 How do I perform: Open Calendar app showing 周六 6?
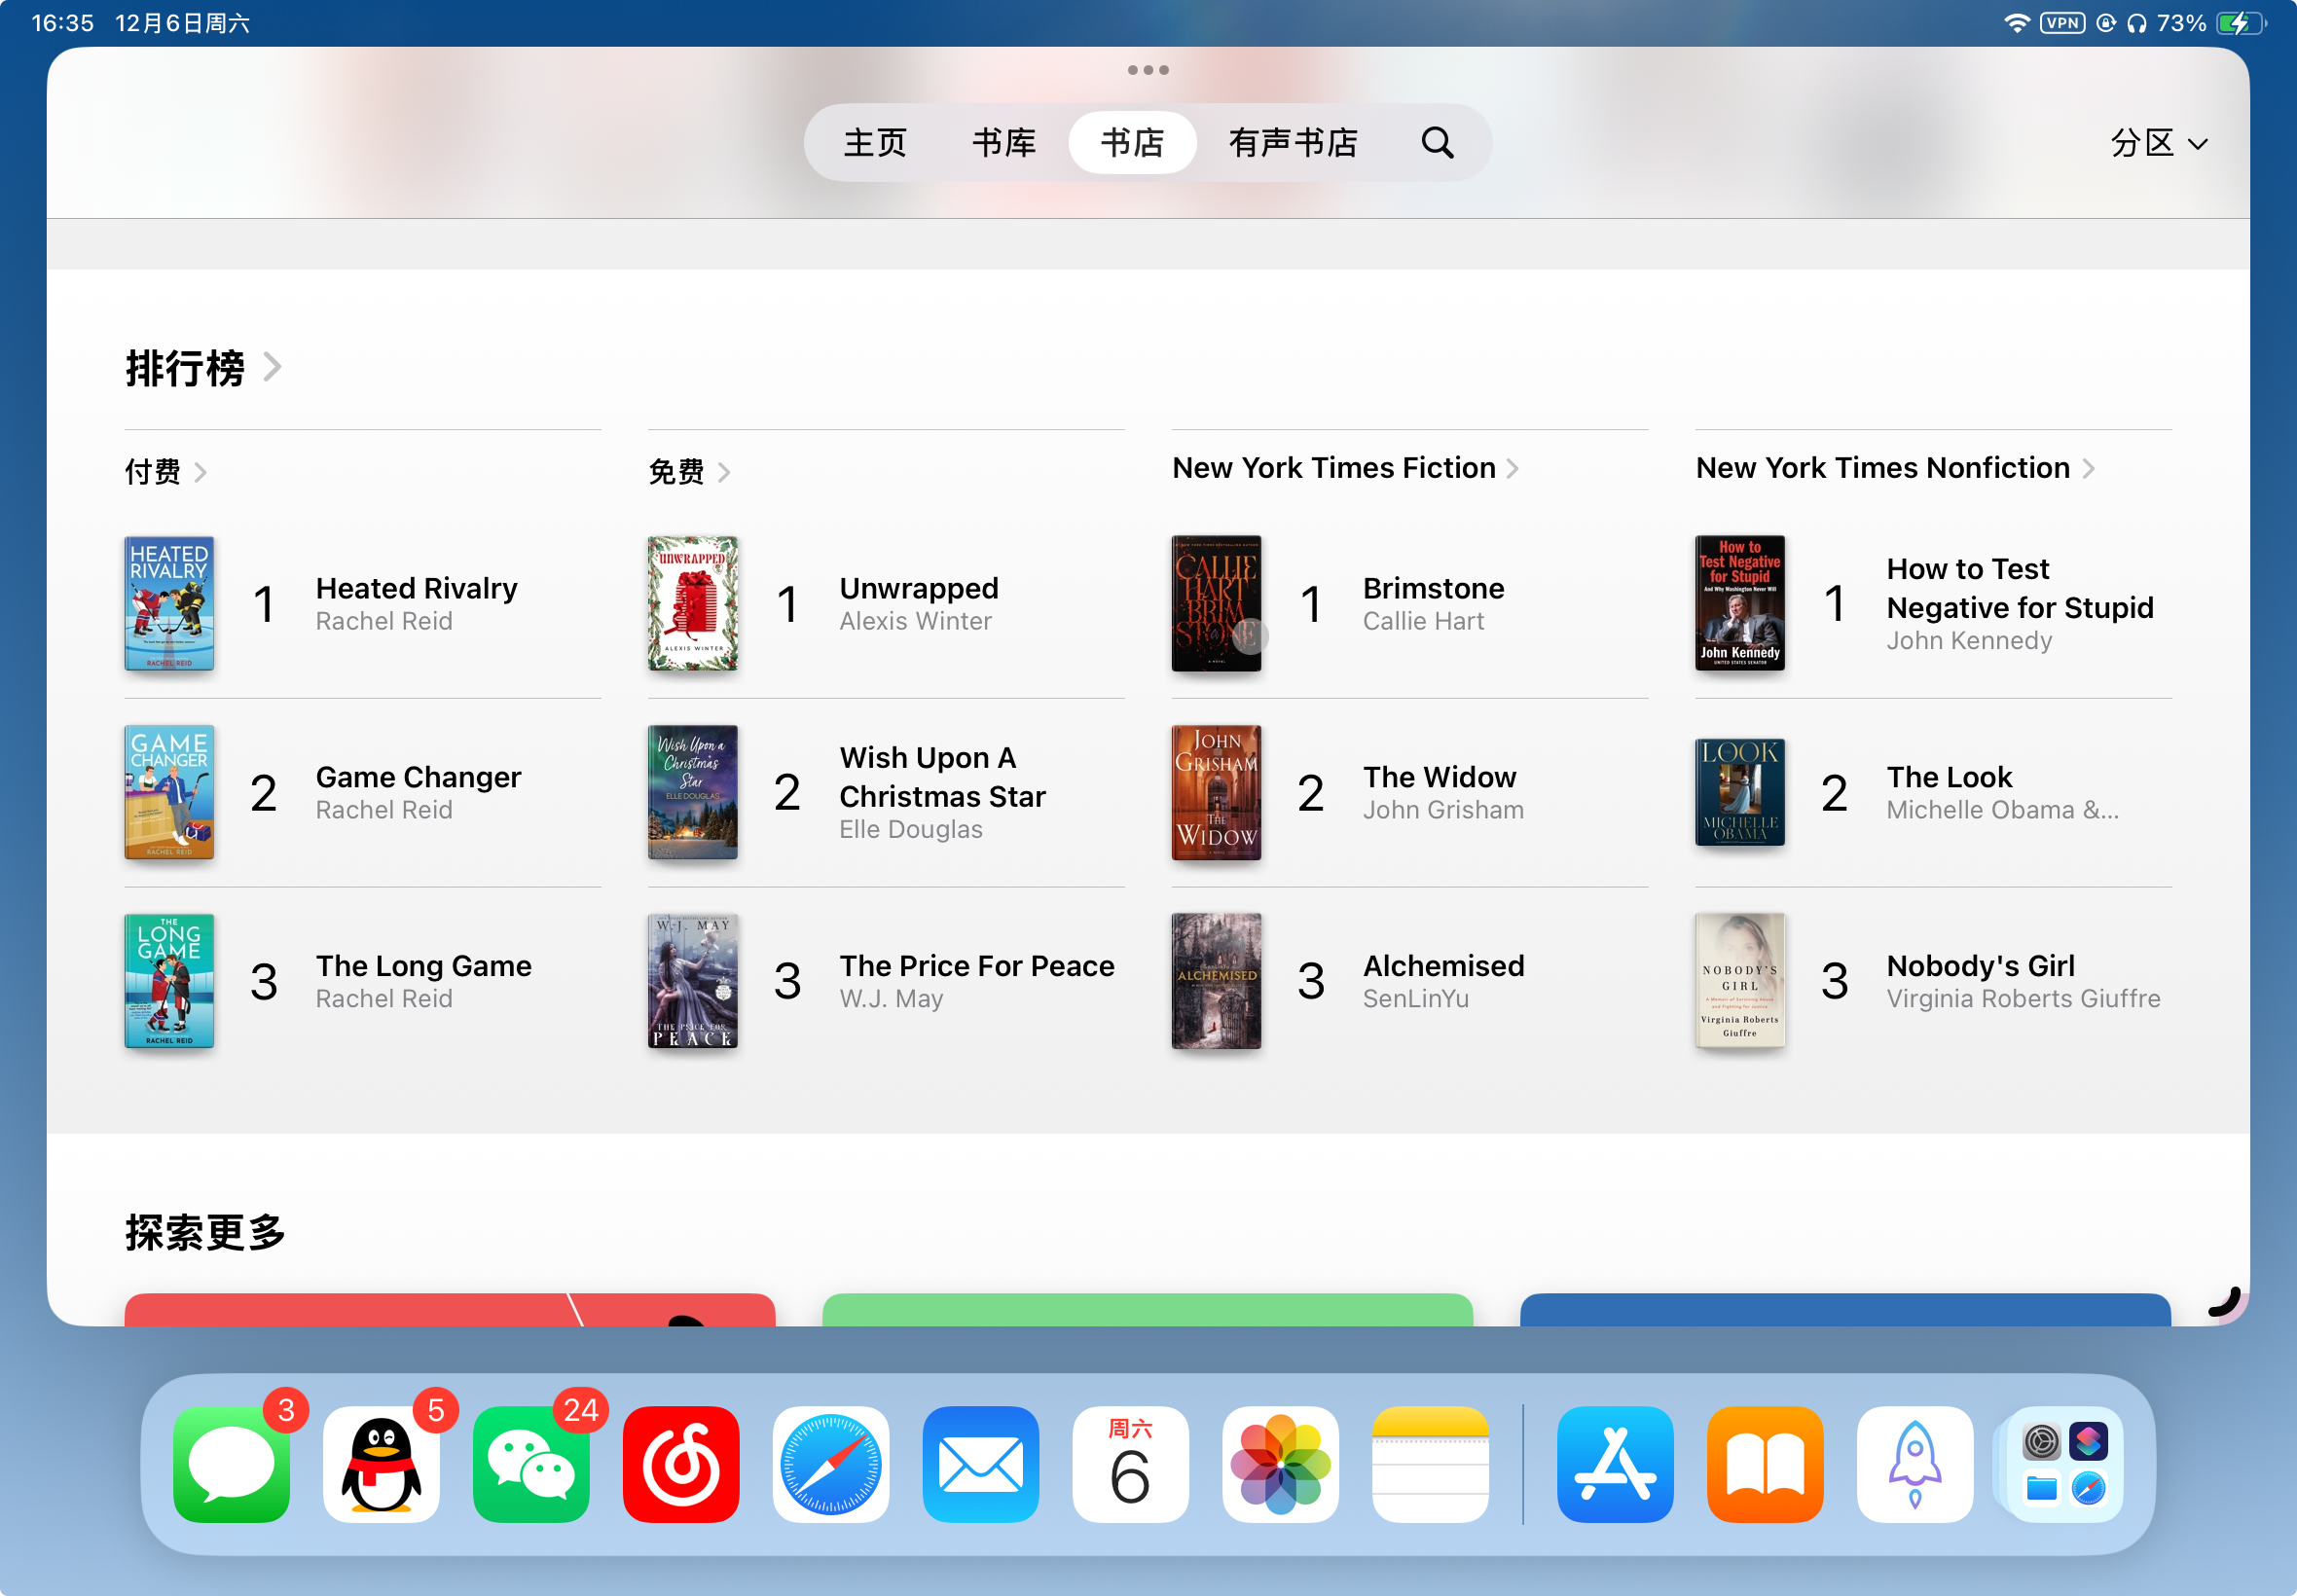(x=1131, y=1464)
